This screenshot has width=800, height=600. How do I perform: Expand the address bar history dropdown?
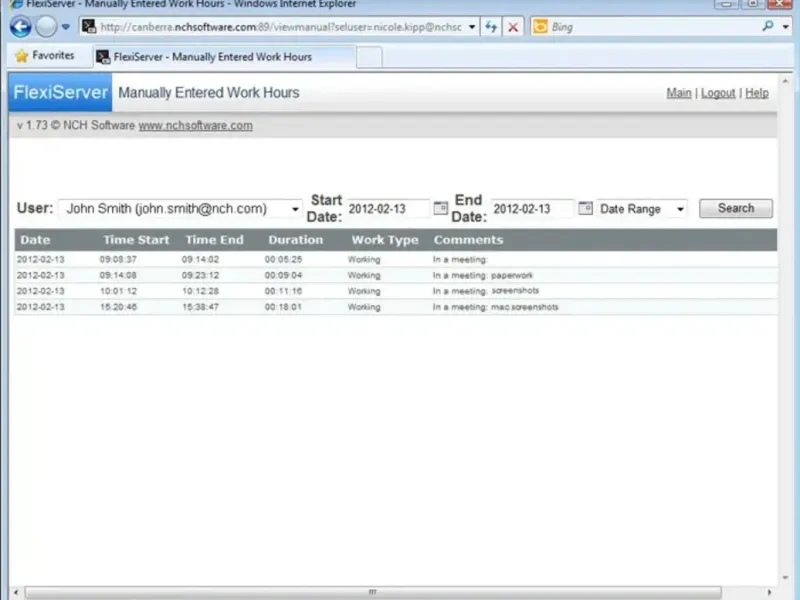coord(472,27)
